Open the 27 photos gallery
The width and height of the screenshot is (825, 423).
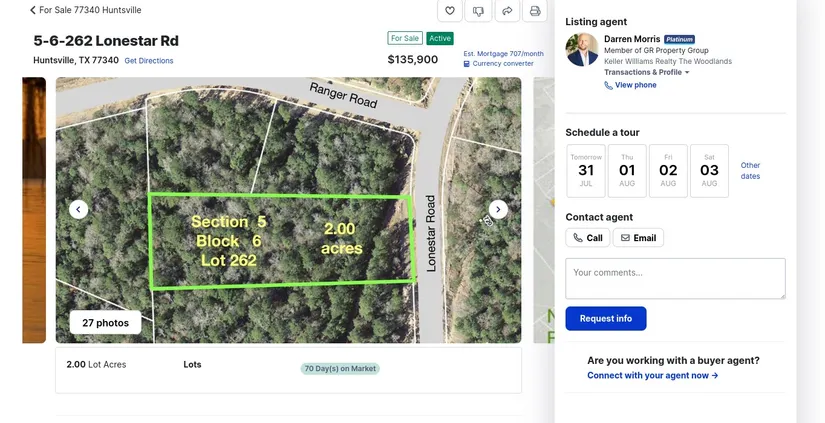(x=105, y=323)
